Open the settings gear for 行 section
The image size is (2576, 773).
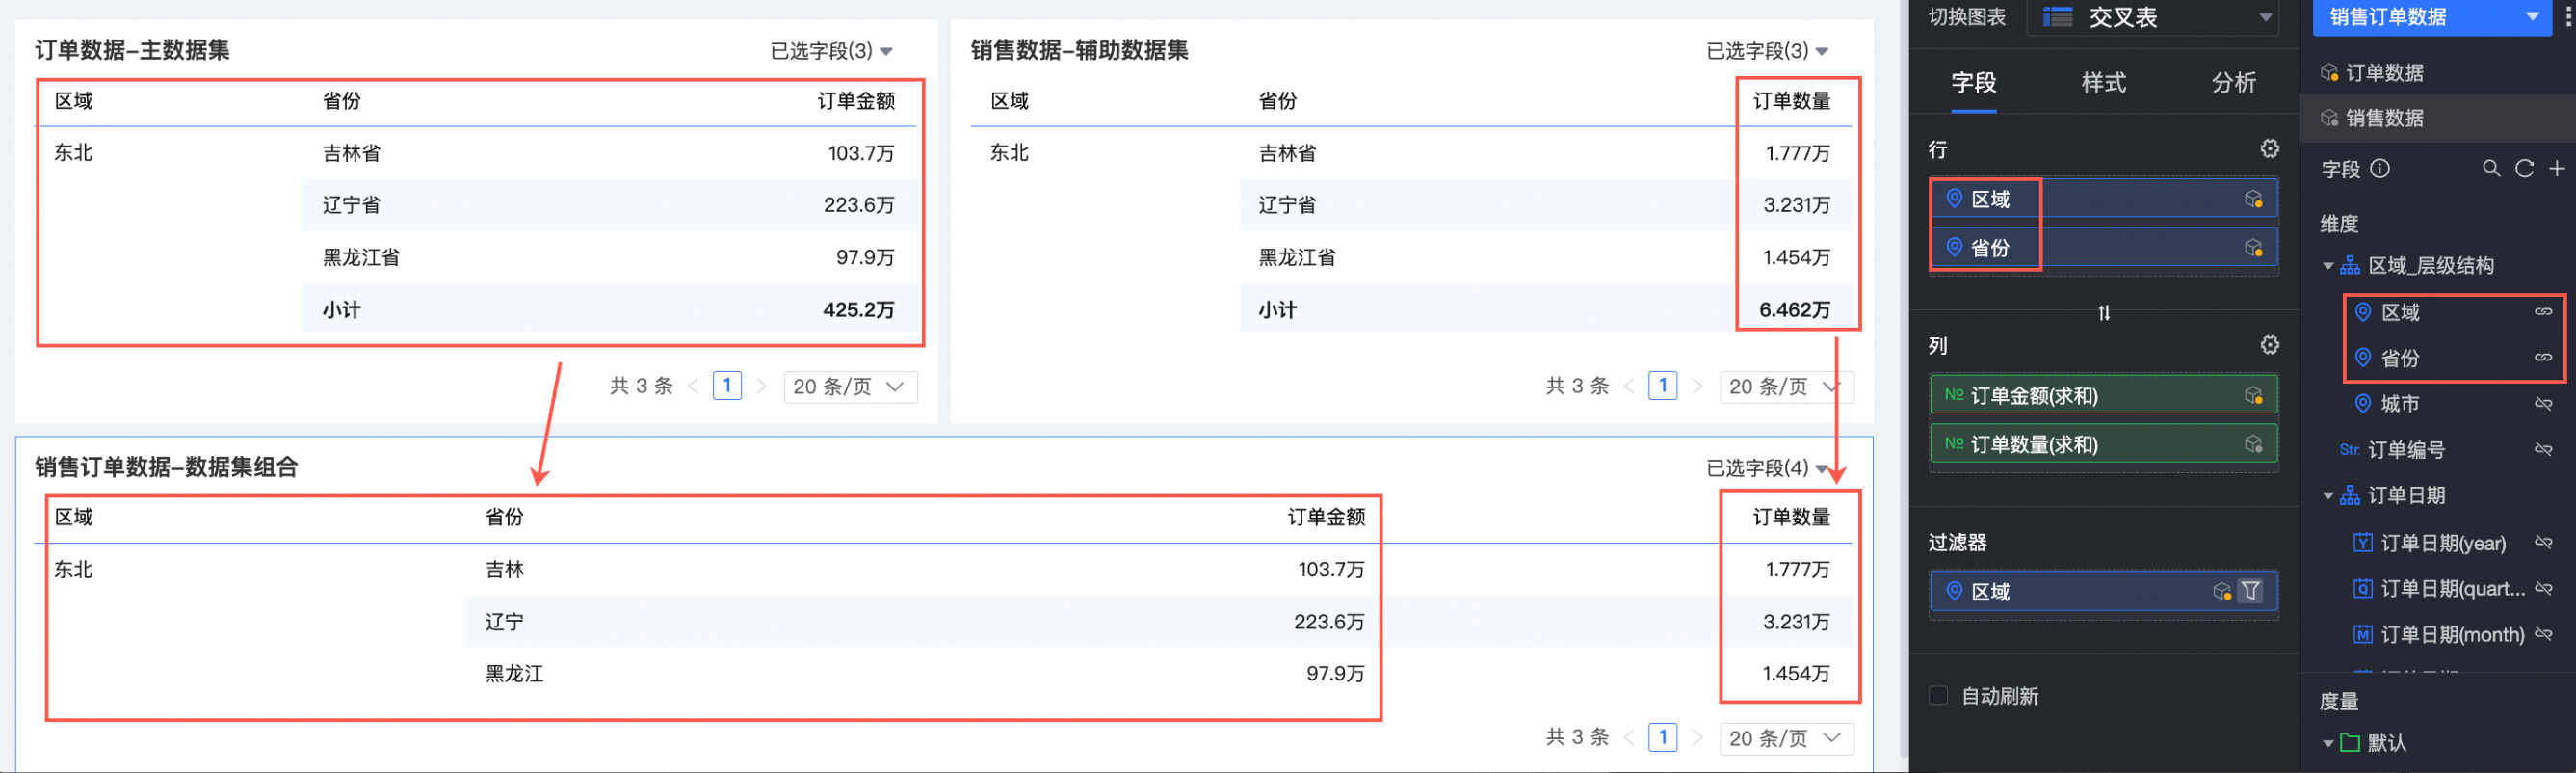tap(2269, 149)
